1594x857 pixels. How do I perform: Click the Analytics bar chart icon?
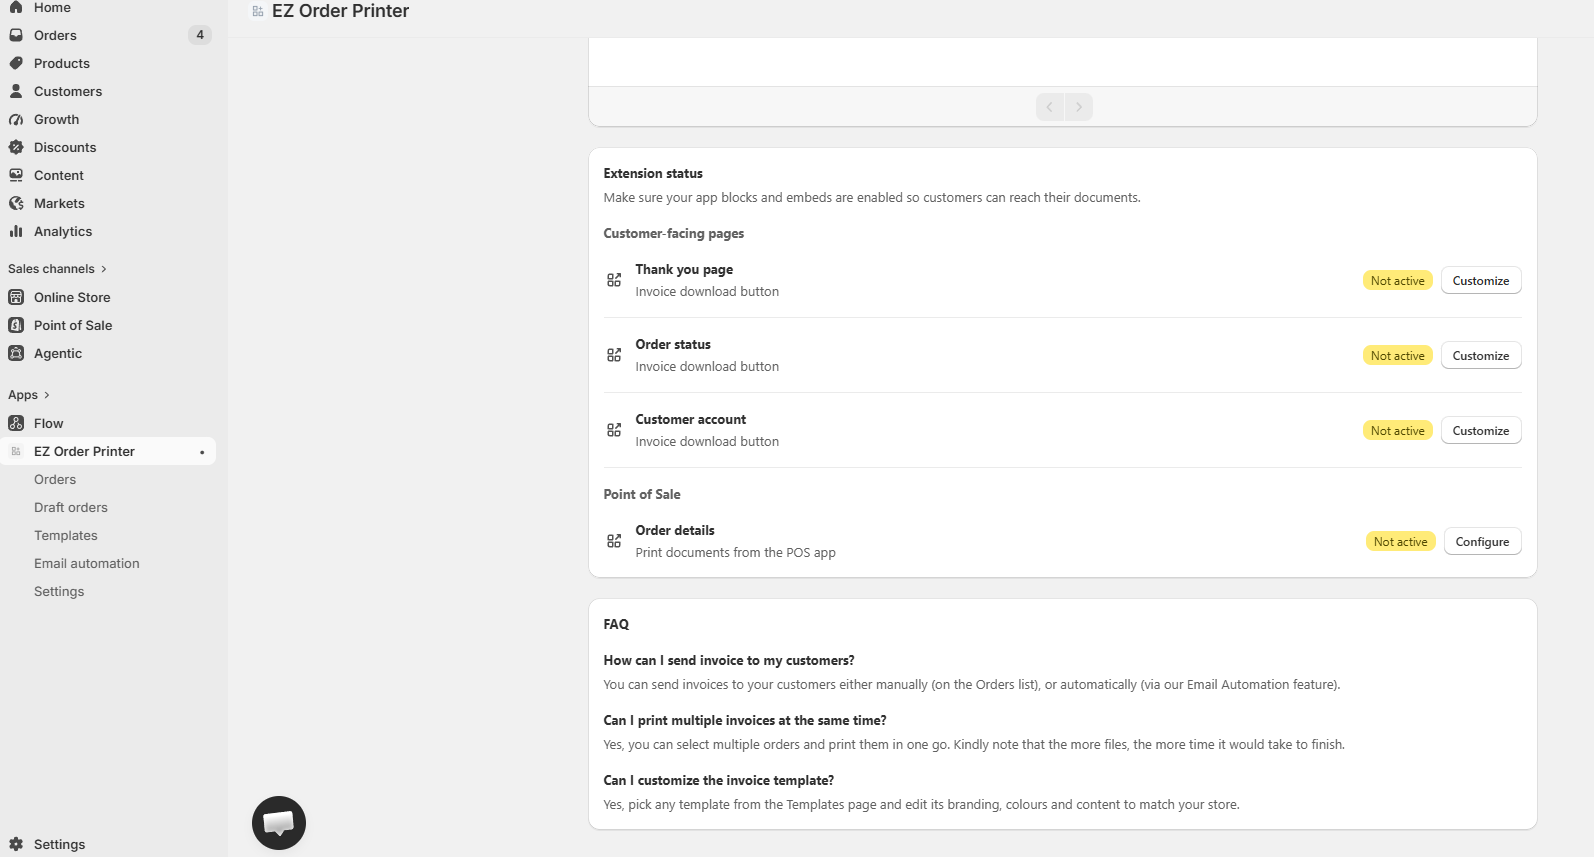click(x=16, y=231)
